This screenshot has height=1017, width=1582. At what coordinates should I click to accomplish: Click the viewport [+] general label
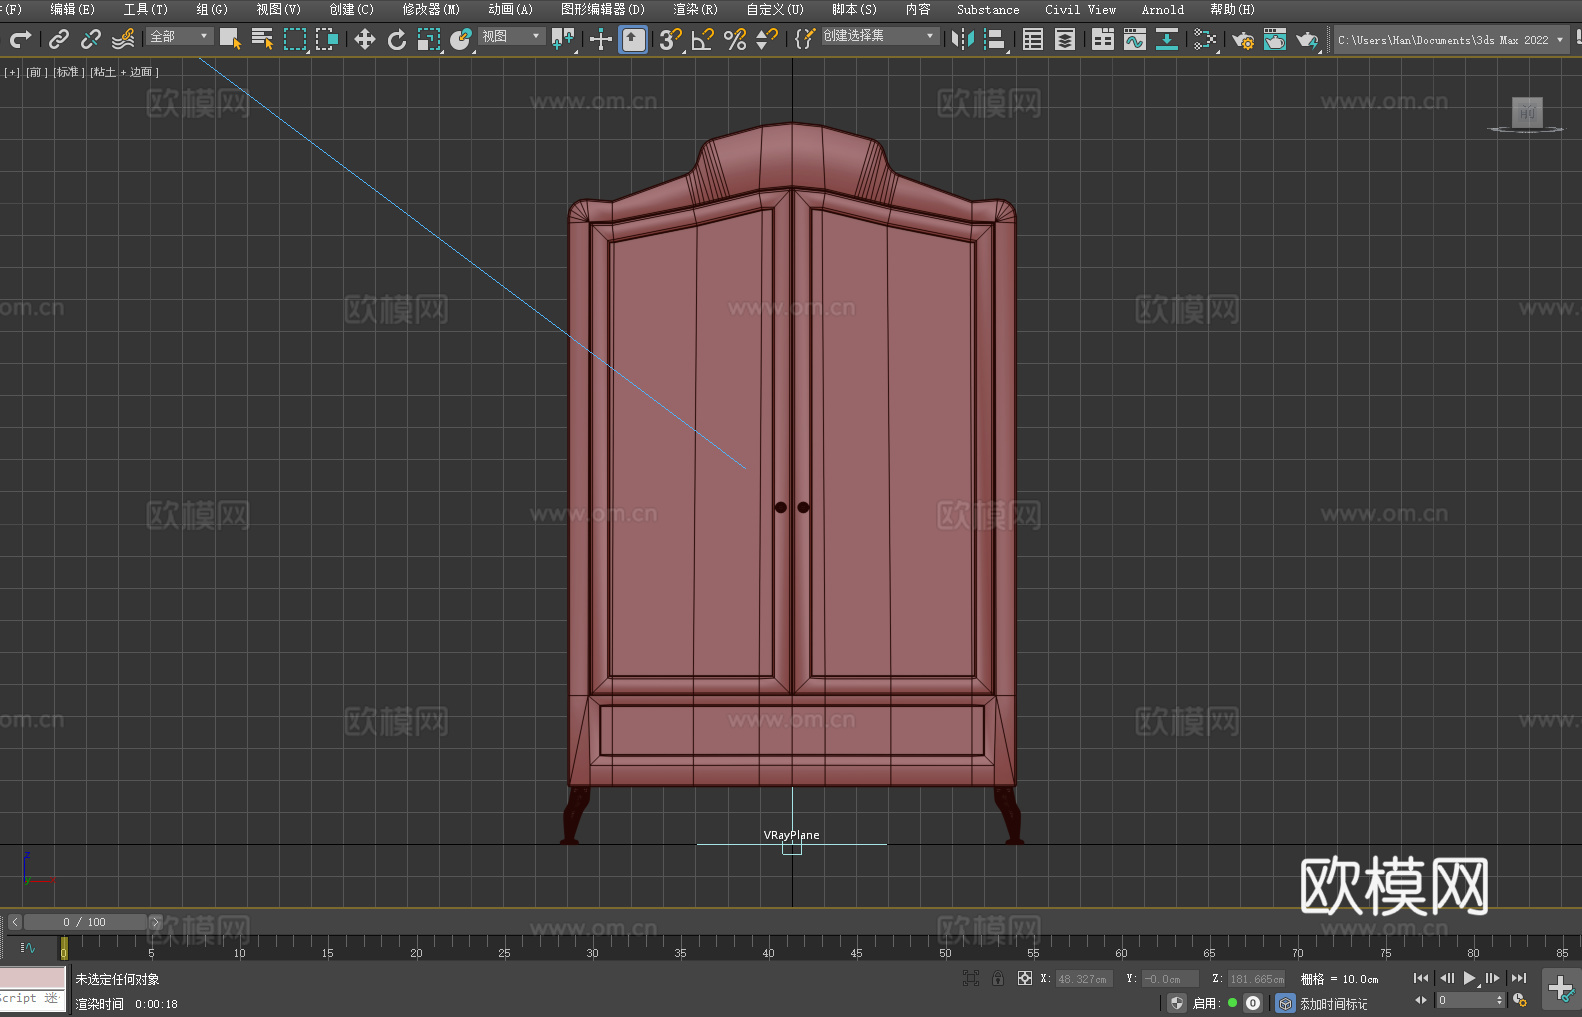12,72
